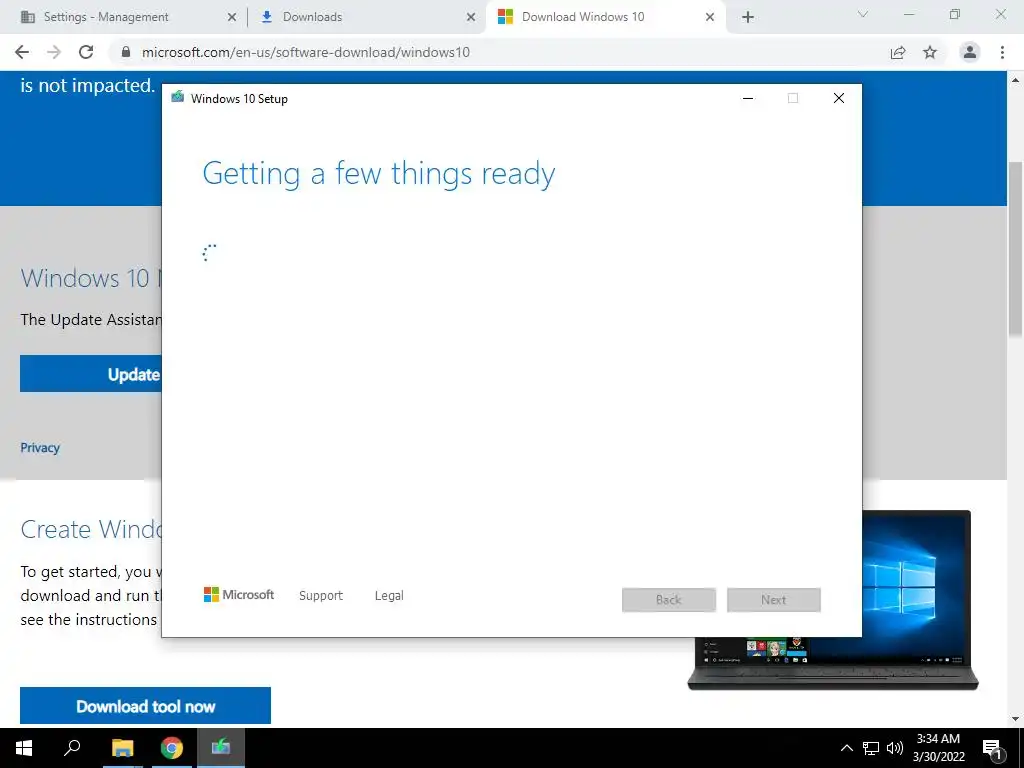This screenshot has height=768, width=1024.
Task: Click the Next button in Setup
Action: click(774, 600)
